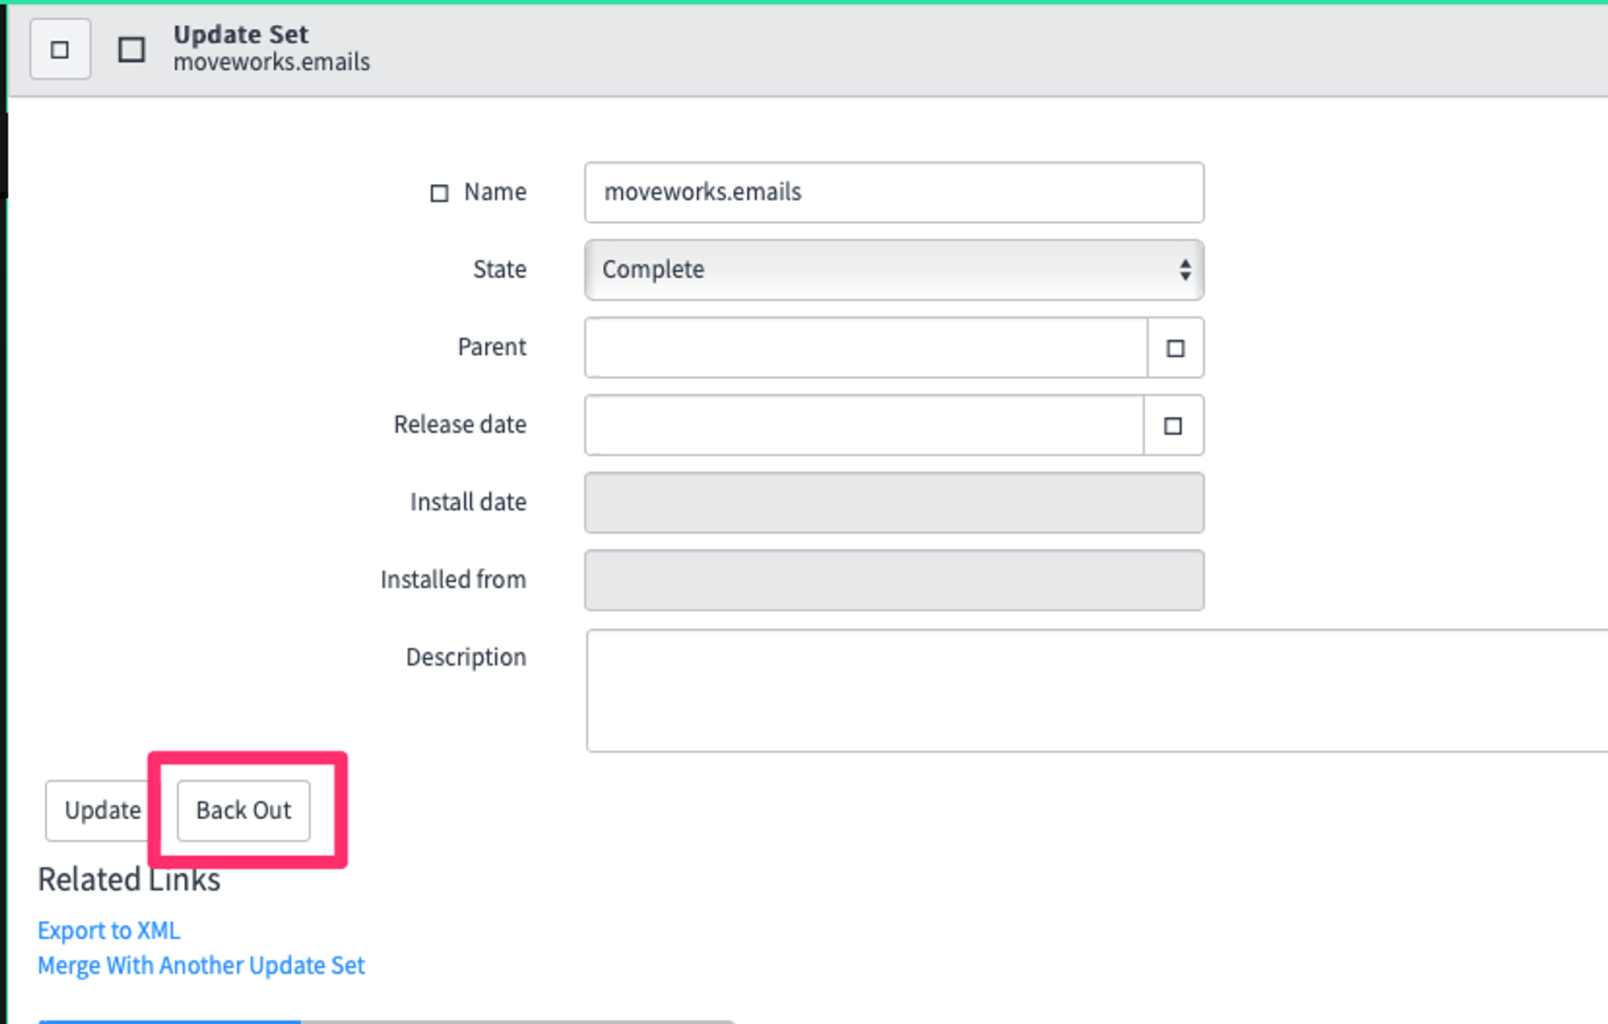This screenshot has height=1024, width=1608.
Task: Click the Update Set header title
Action: pyautogui.click(x=241, y=34)
